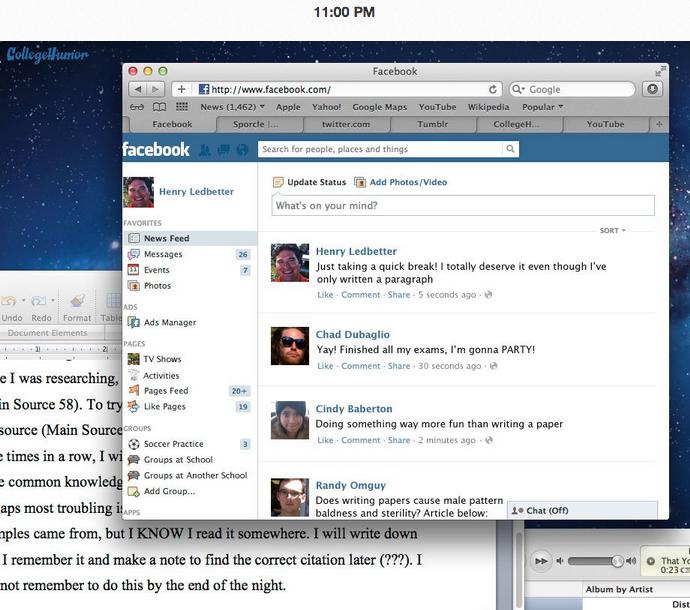Click Facebook globe notifications icon
Screen dimensions: 690x610
tap(242, 150)
